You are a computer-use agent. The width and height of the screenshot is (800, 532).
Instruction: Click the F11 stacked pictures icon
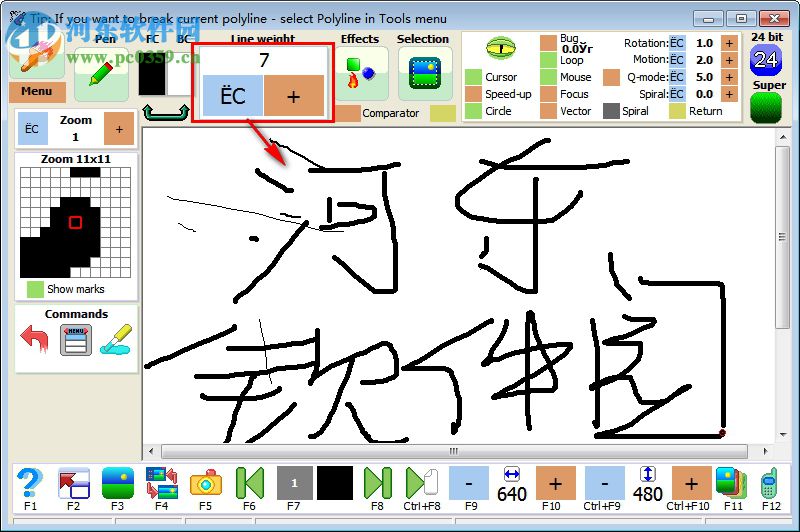732,482
